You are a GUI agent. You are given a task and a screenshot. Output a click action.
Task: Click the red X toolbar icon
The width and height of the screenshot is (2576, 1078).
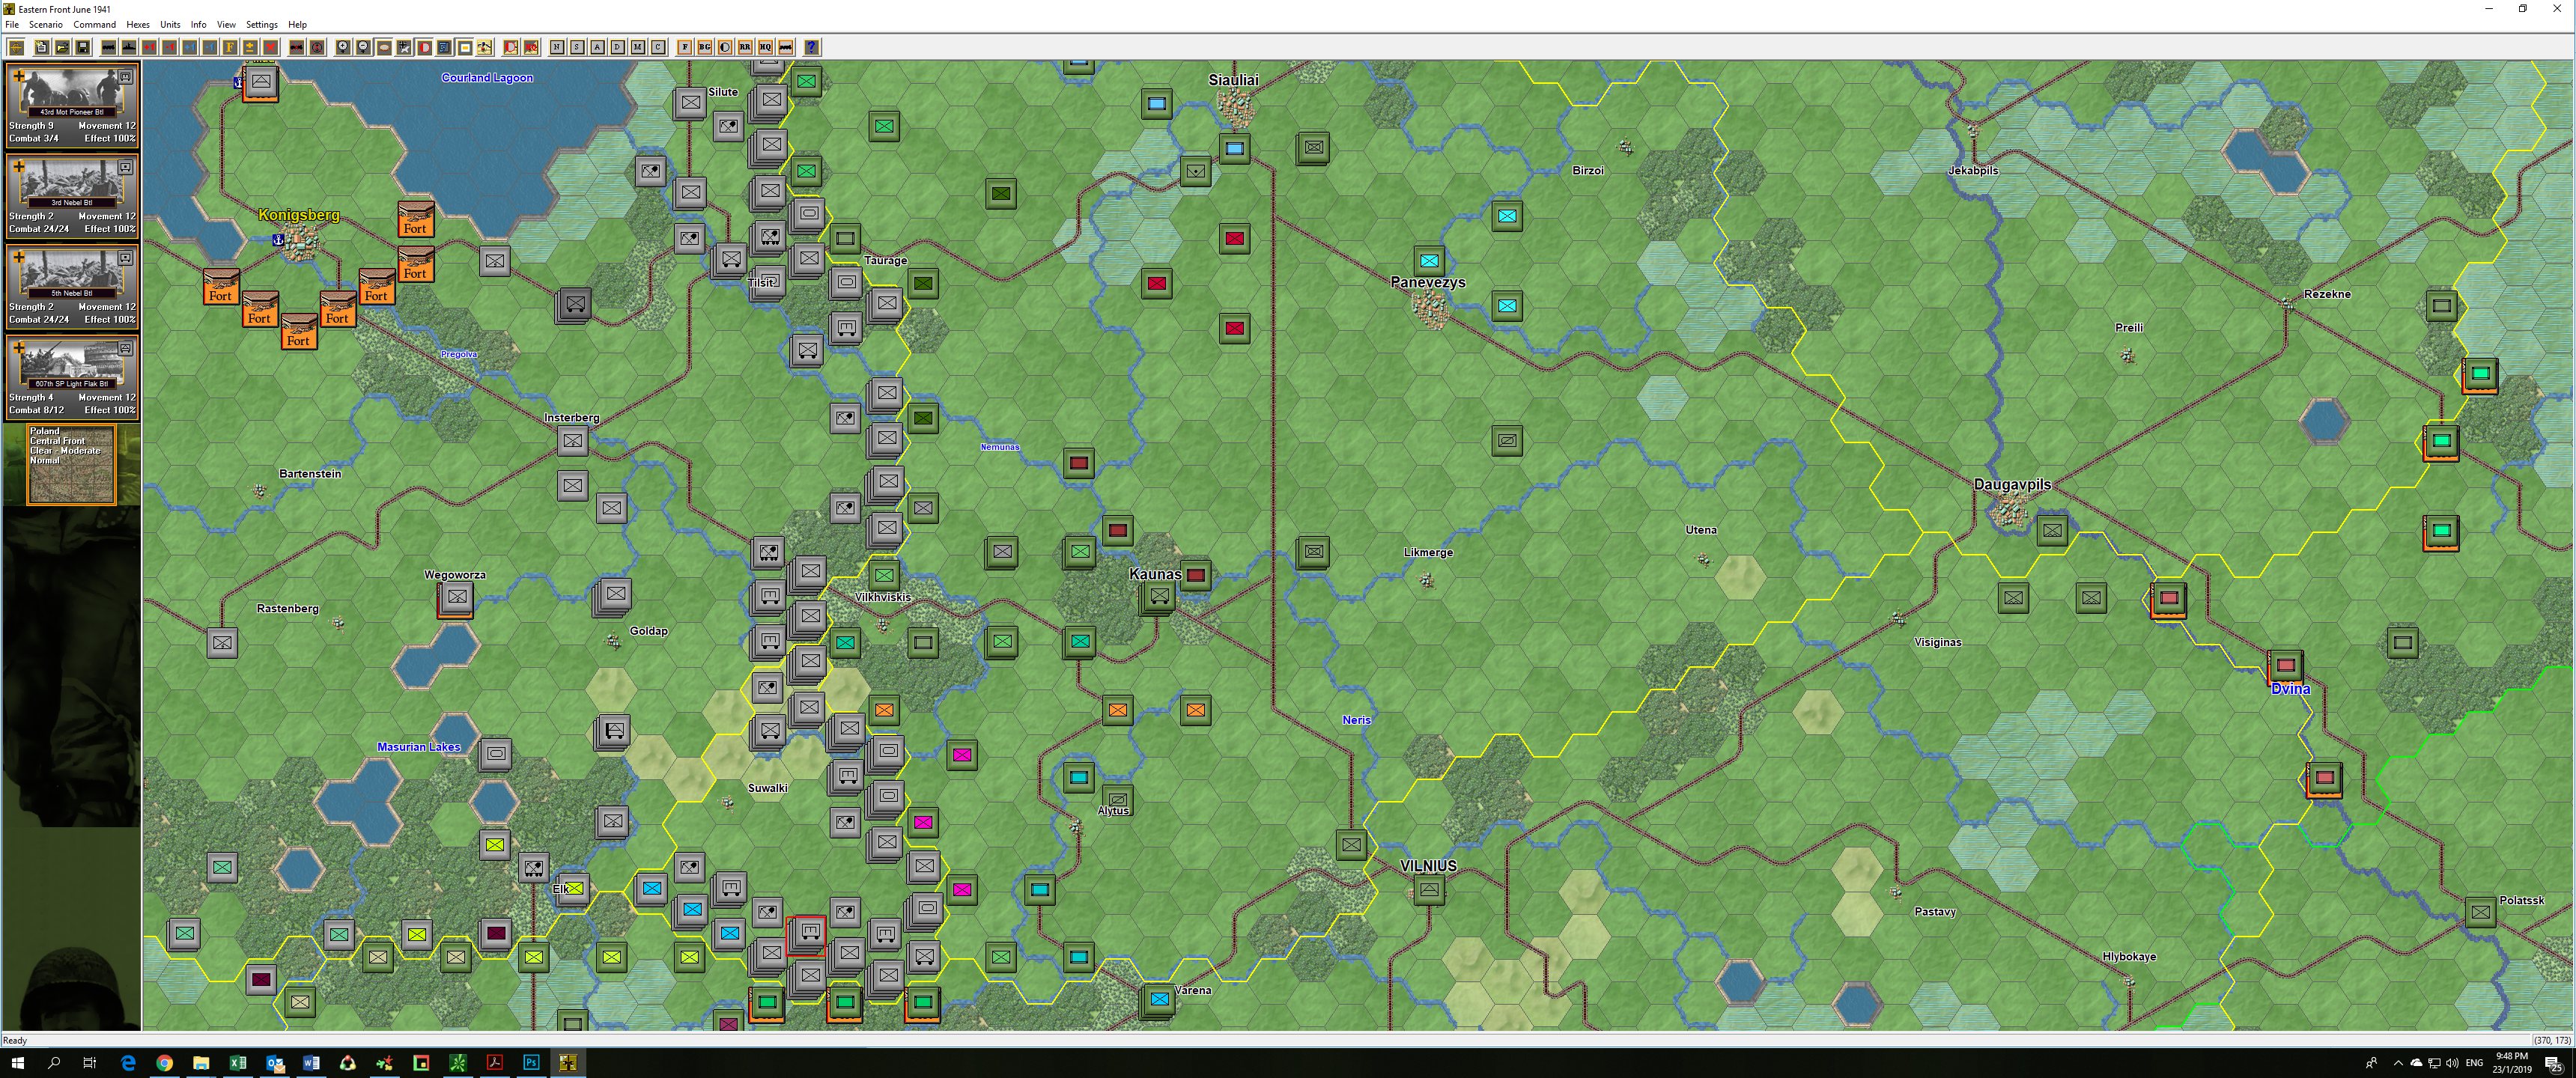270,47
